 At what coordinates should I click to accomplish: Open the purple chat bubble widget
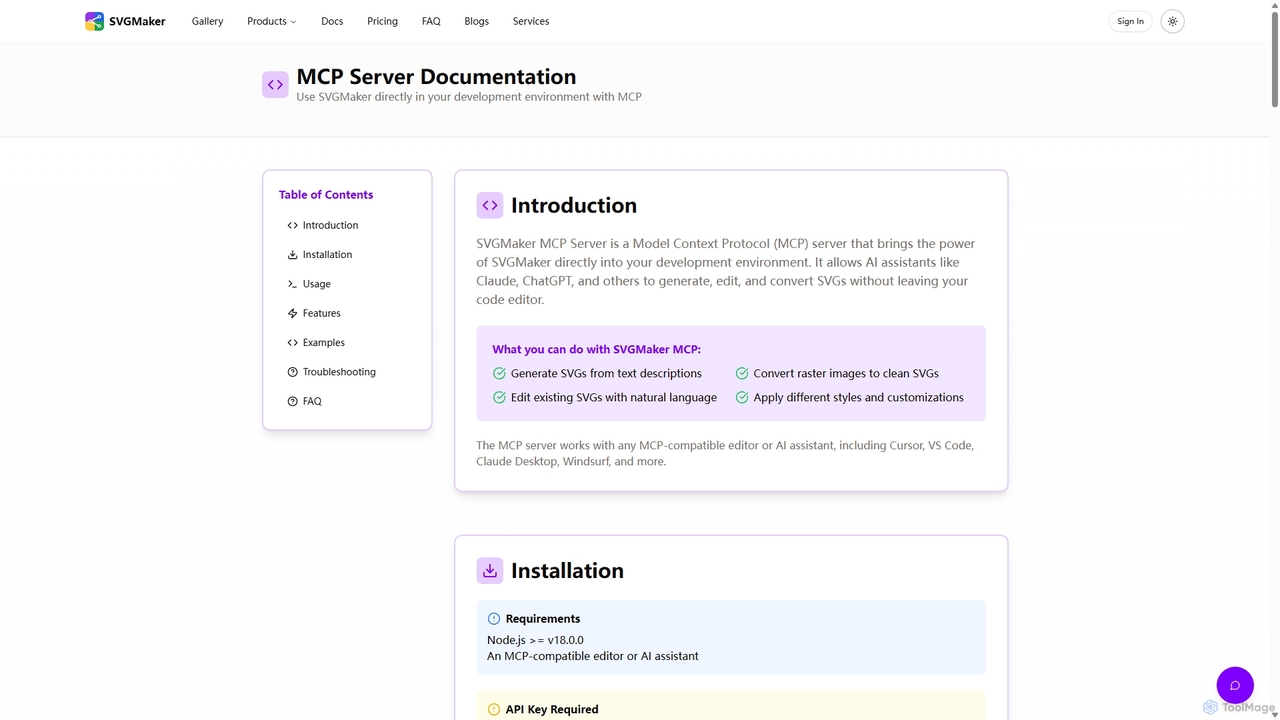1235,685
